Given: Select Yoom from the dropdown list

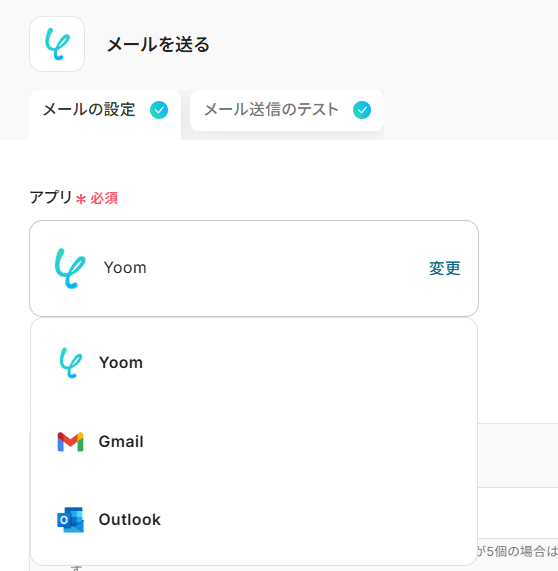Looking at the screenshot, I should [x=254, y=363].
